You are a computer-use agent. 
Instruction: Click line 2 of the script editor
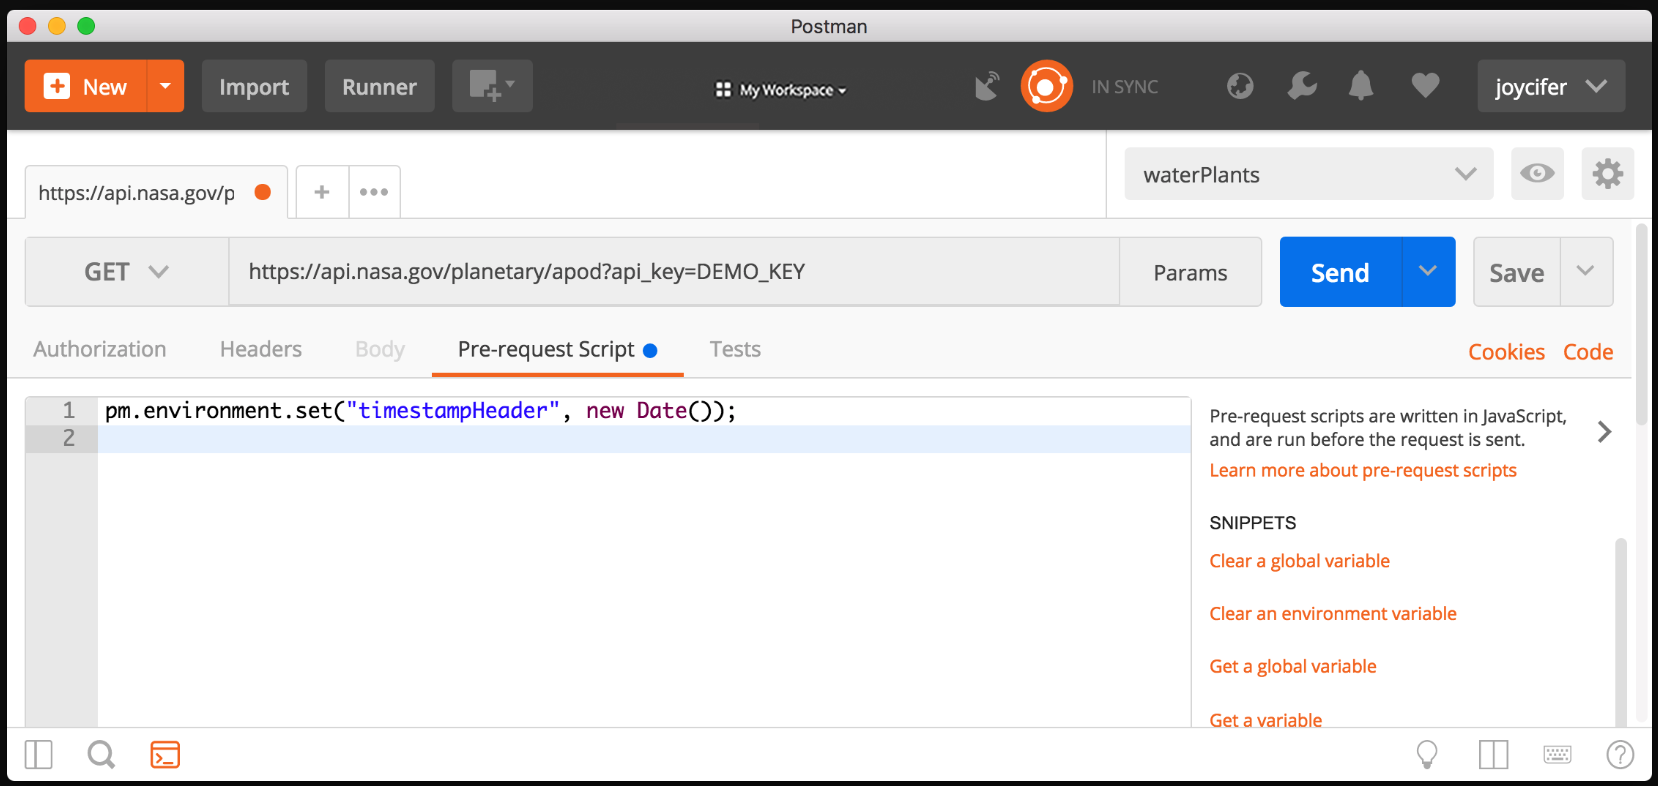[x=644, y=438]
